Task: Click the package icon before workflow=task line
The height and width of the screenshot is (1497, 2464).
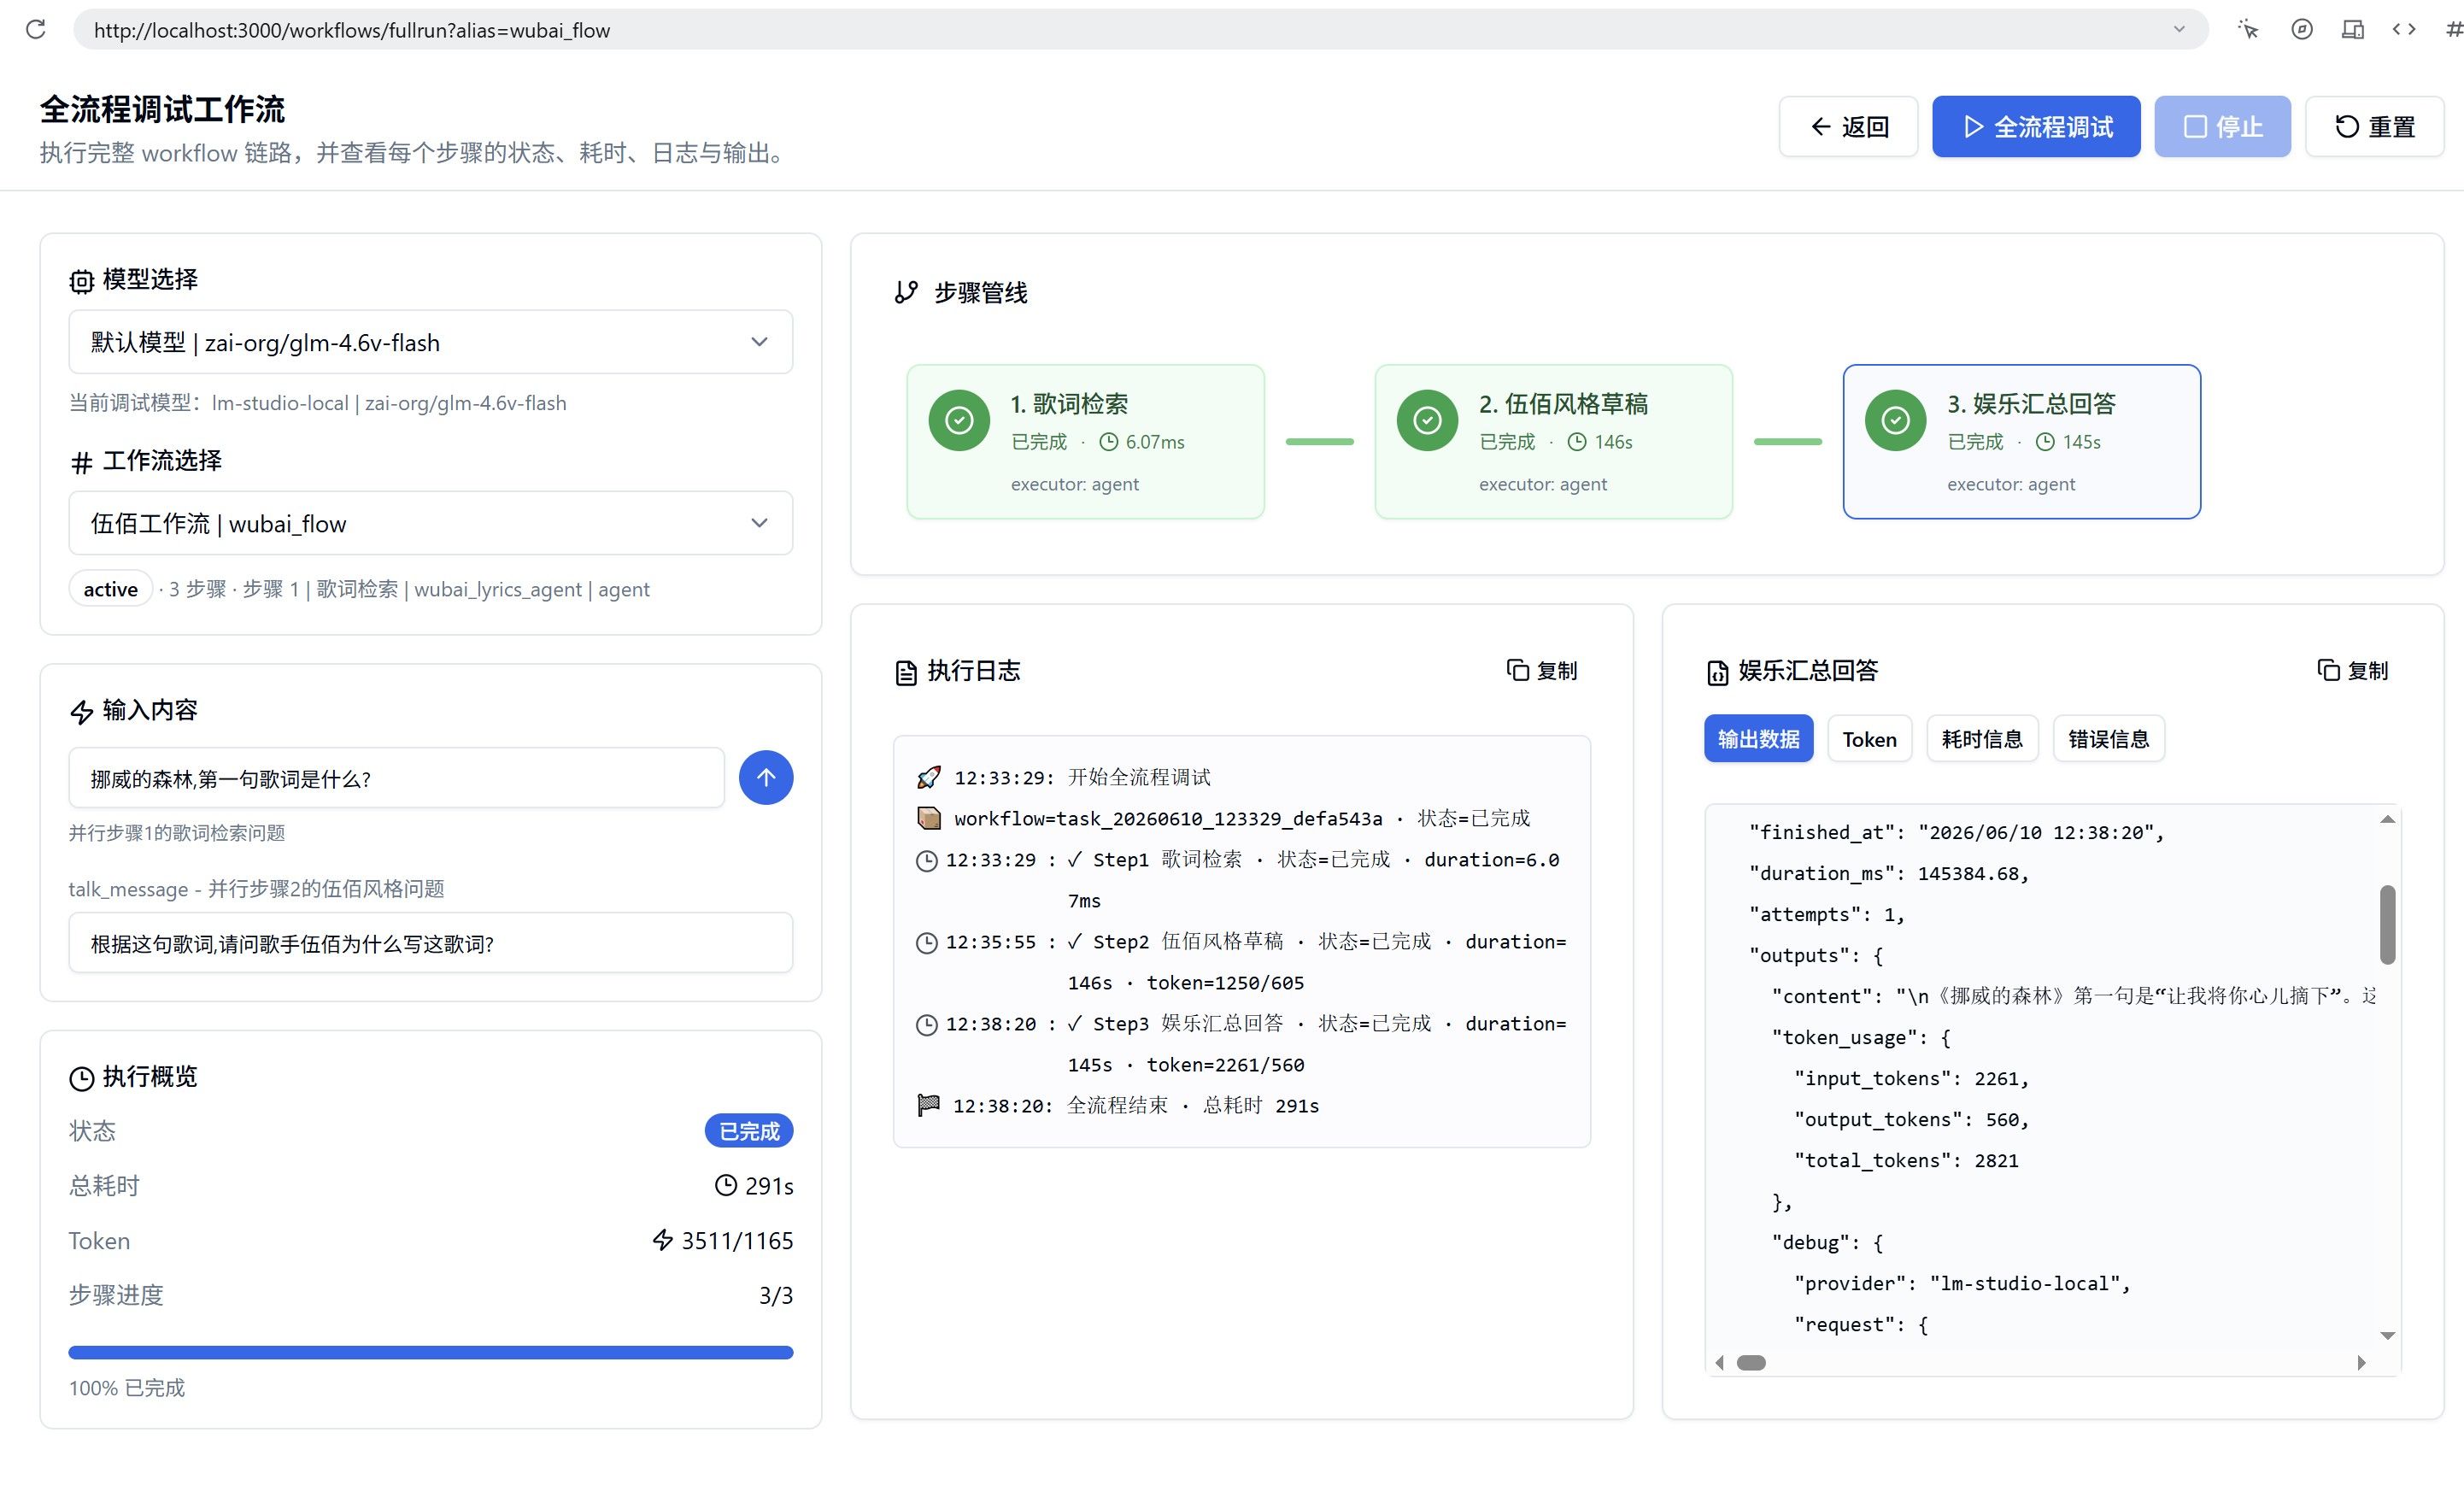Action: tap(929, 818)
